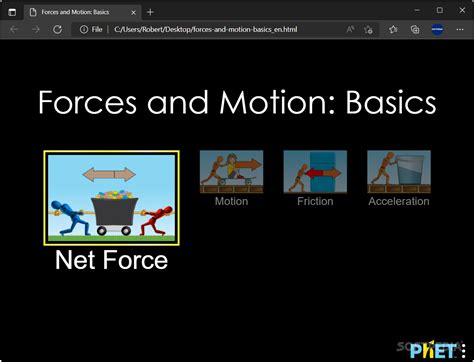Open the Net Force simulation screen
This screenshot has width=474, height=362.
point(112,198)
